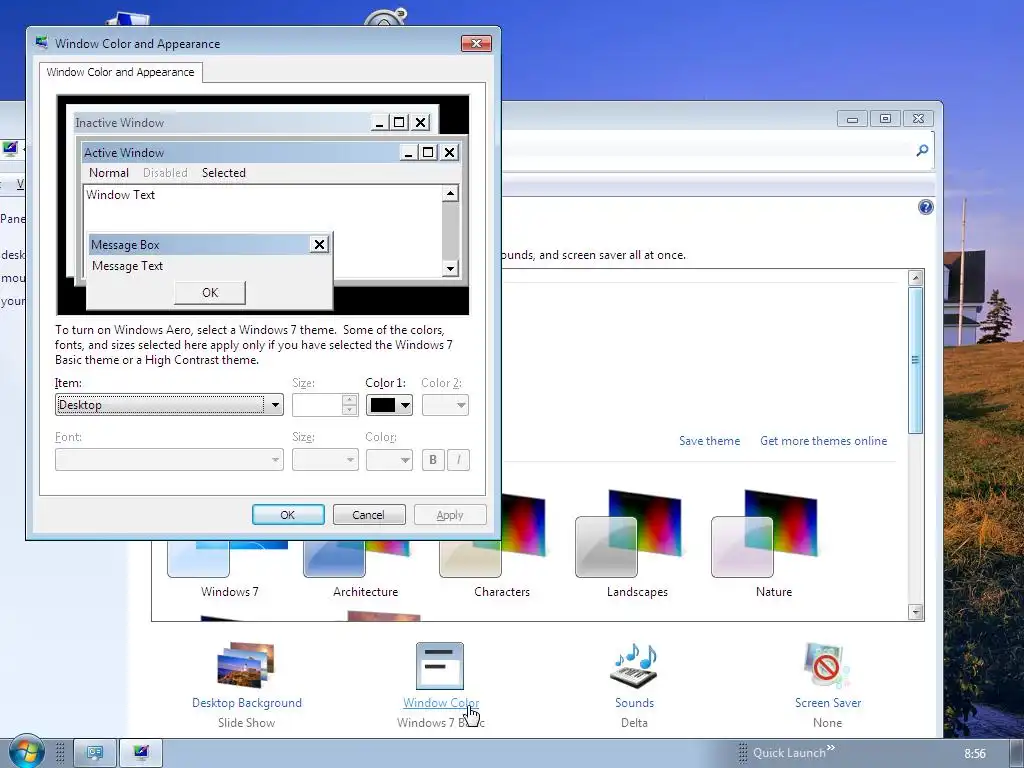The image size is (1024, 768).
Task: Expand Quick Launch toolbar chevron
Action: click(x=831, y=748)
